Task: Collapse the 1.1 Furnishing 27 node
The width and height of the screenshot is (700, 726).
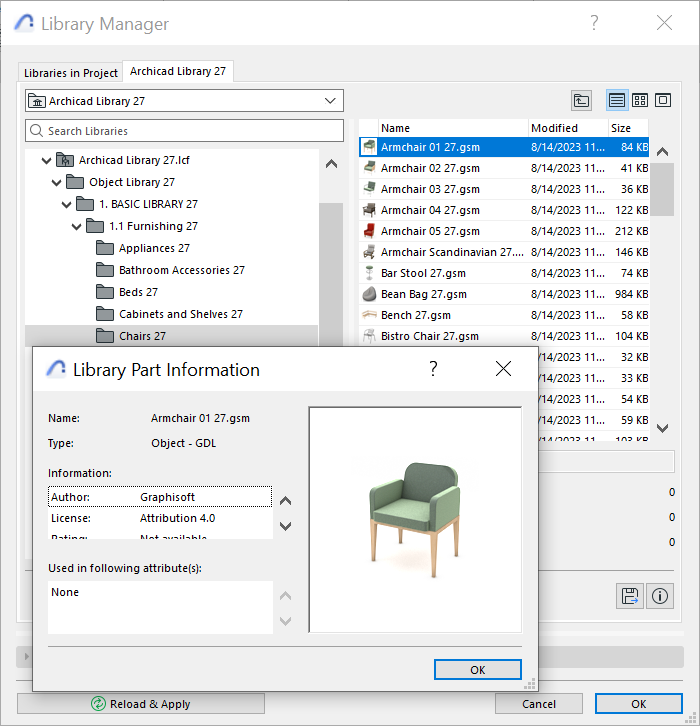Action: pos(76,226)
